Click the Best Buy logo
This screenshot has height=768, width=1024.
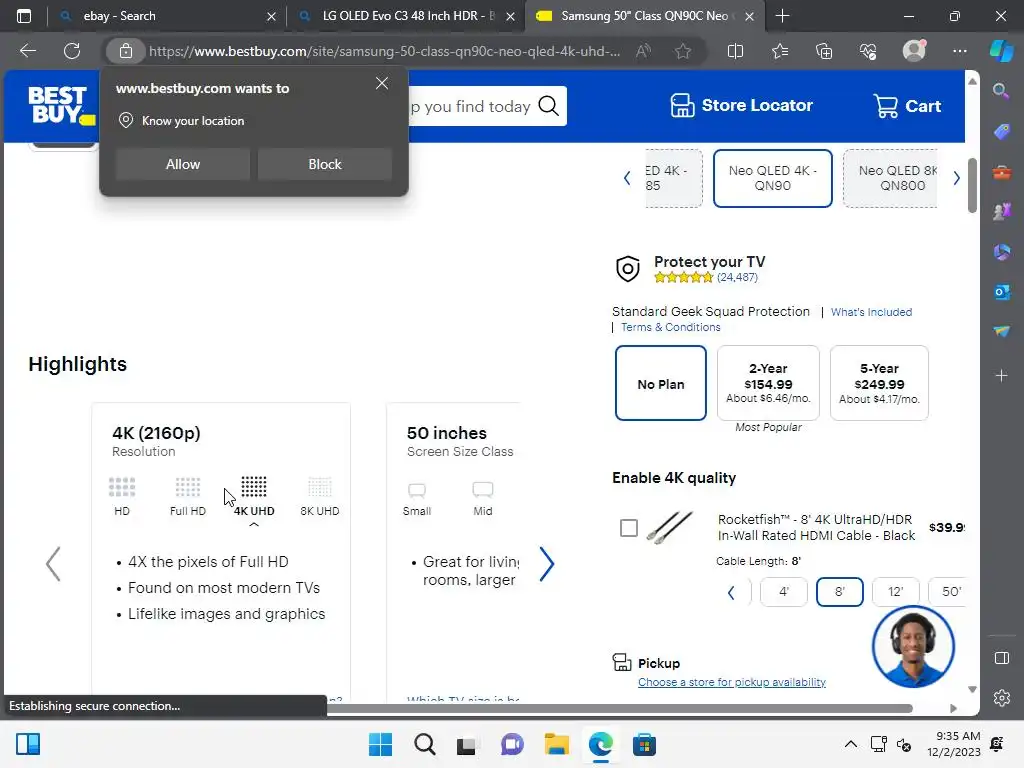[61, 105]
